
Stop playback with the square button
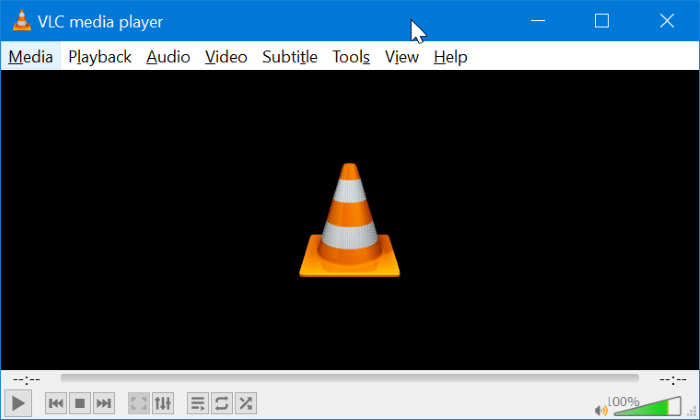80,403
